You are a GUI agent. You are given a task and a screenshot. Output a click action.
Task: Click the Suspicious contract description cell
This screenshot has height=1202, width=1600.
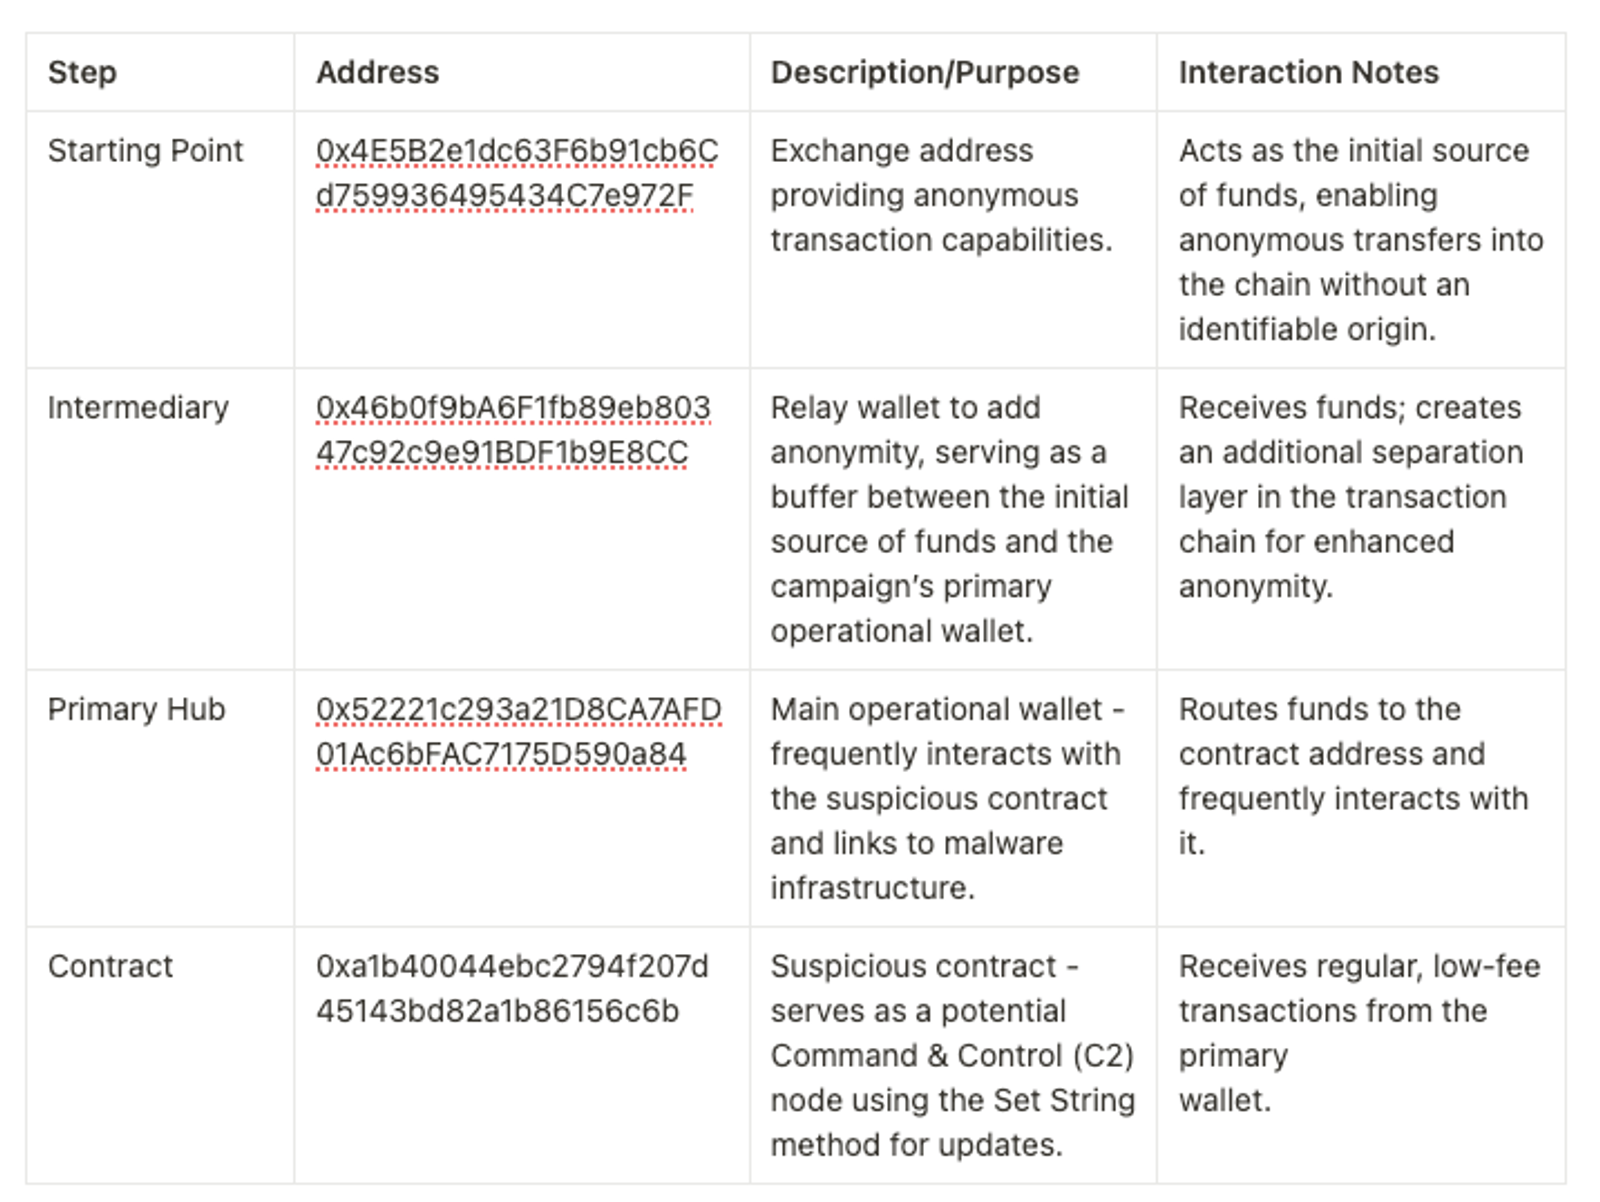[952, 1055]
